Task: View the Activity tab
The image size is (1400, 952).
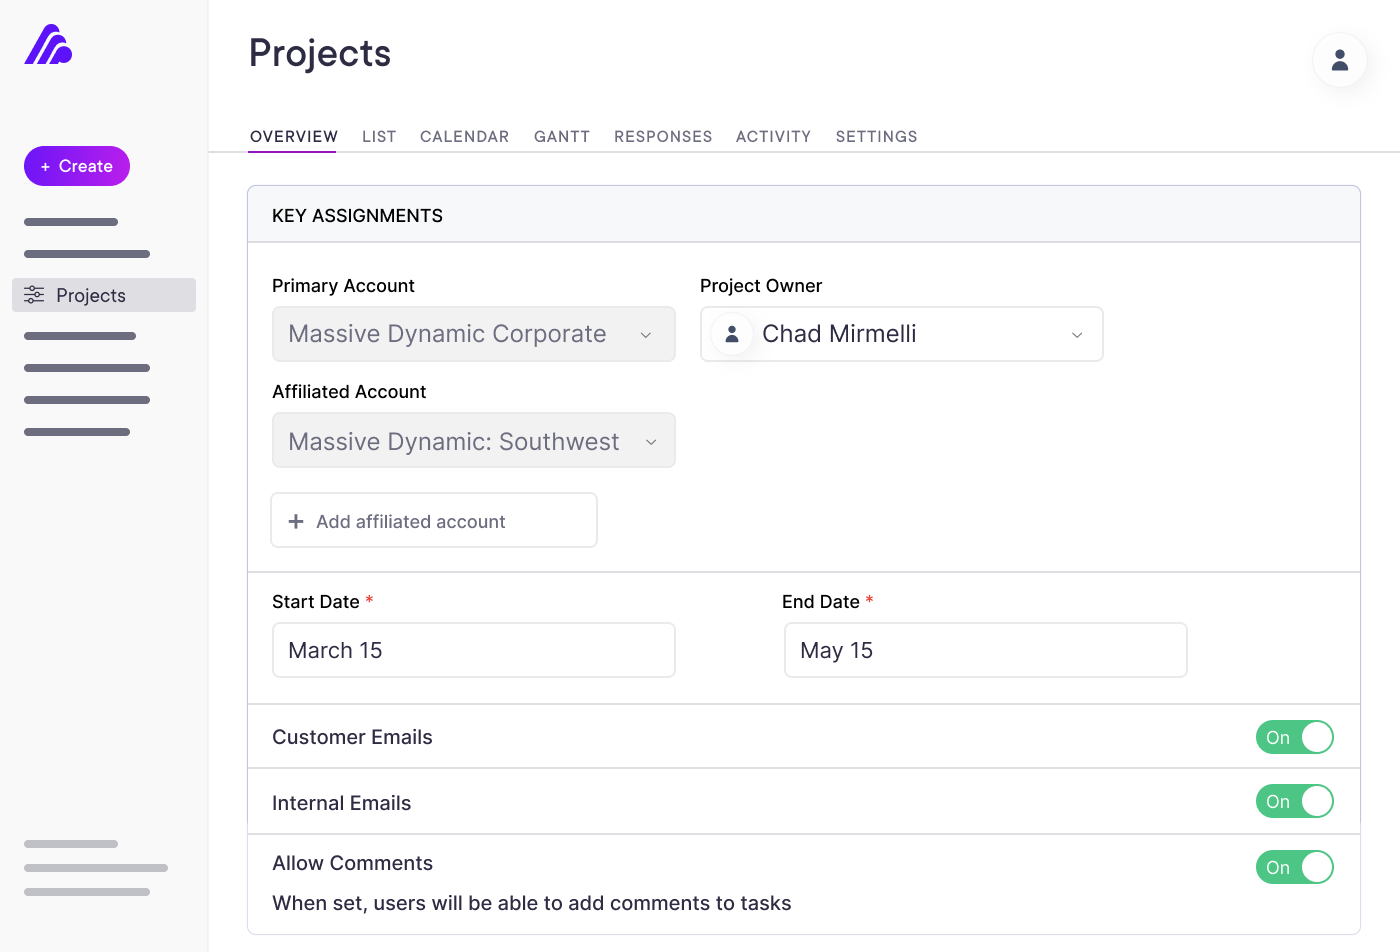Action: point(773,136)
